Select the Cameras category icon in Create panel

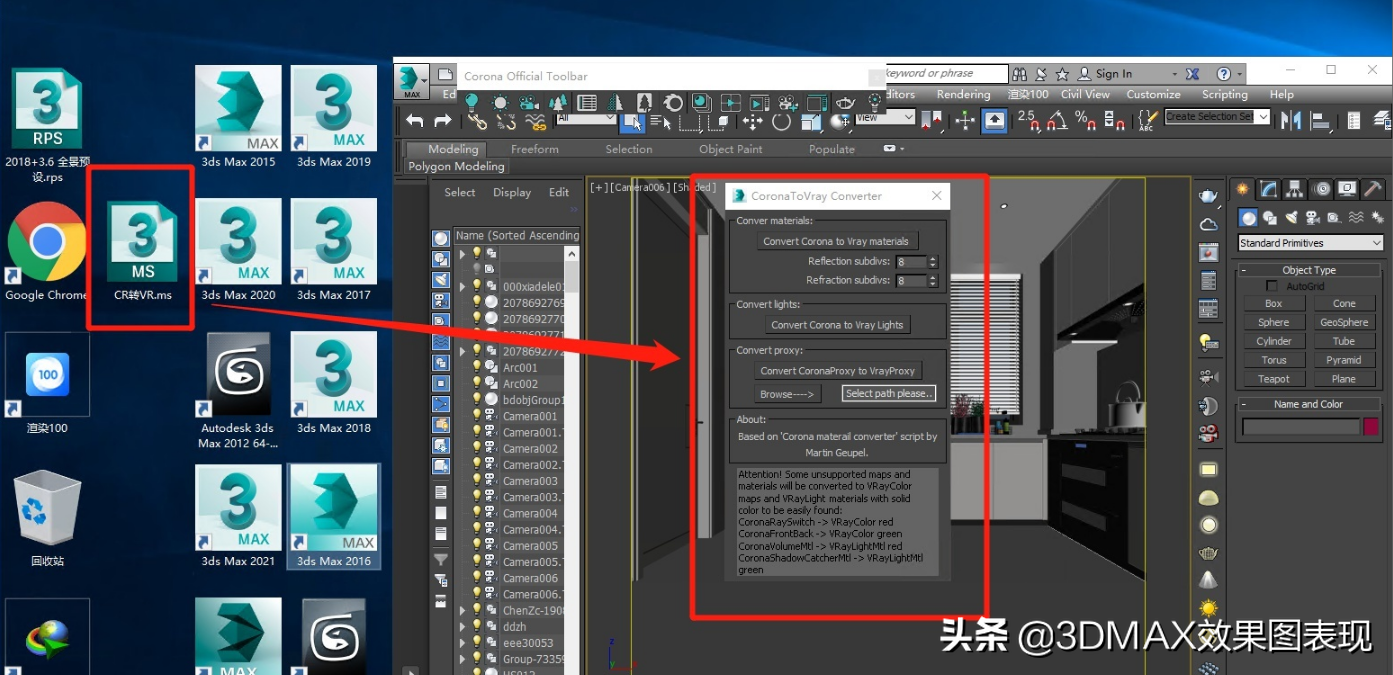[x=1314, y=217]
